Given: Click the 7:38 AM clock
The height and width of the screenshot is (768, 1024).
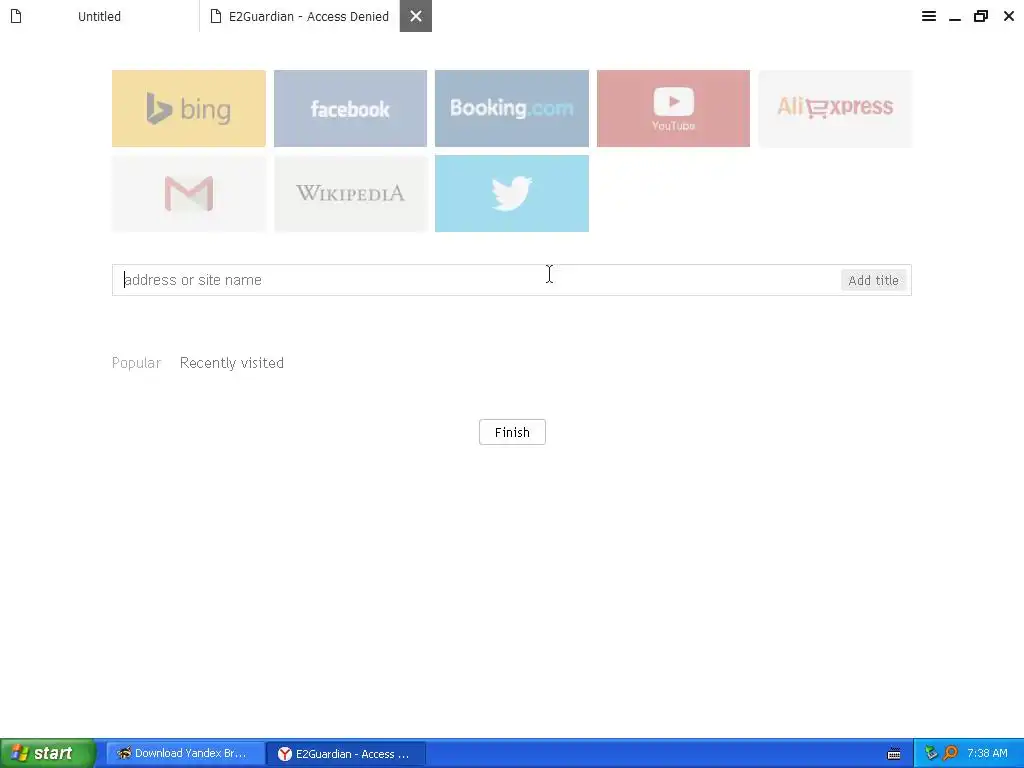Looking at the screenshot, I should pos(987,754).
